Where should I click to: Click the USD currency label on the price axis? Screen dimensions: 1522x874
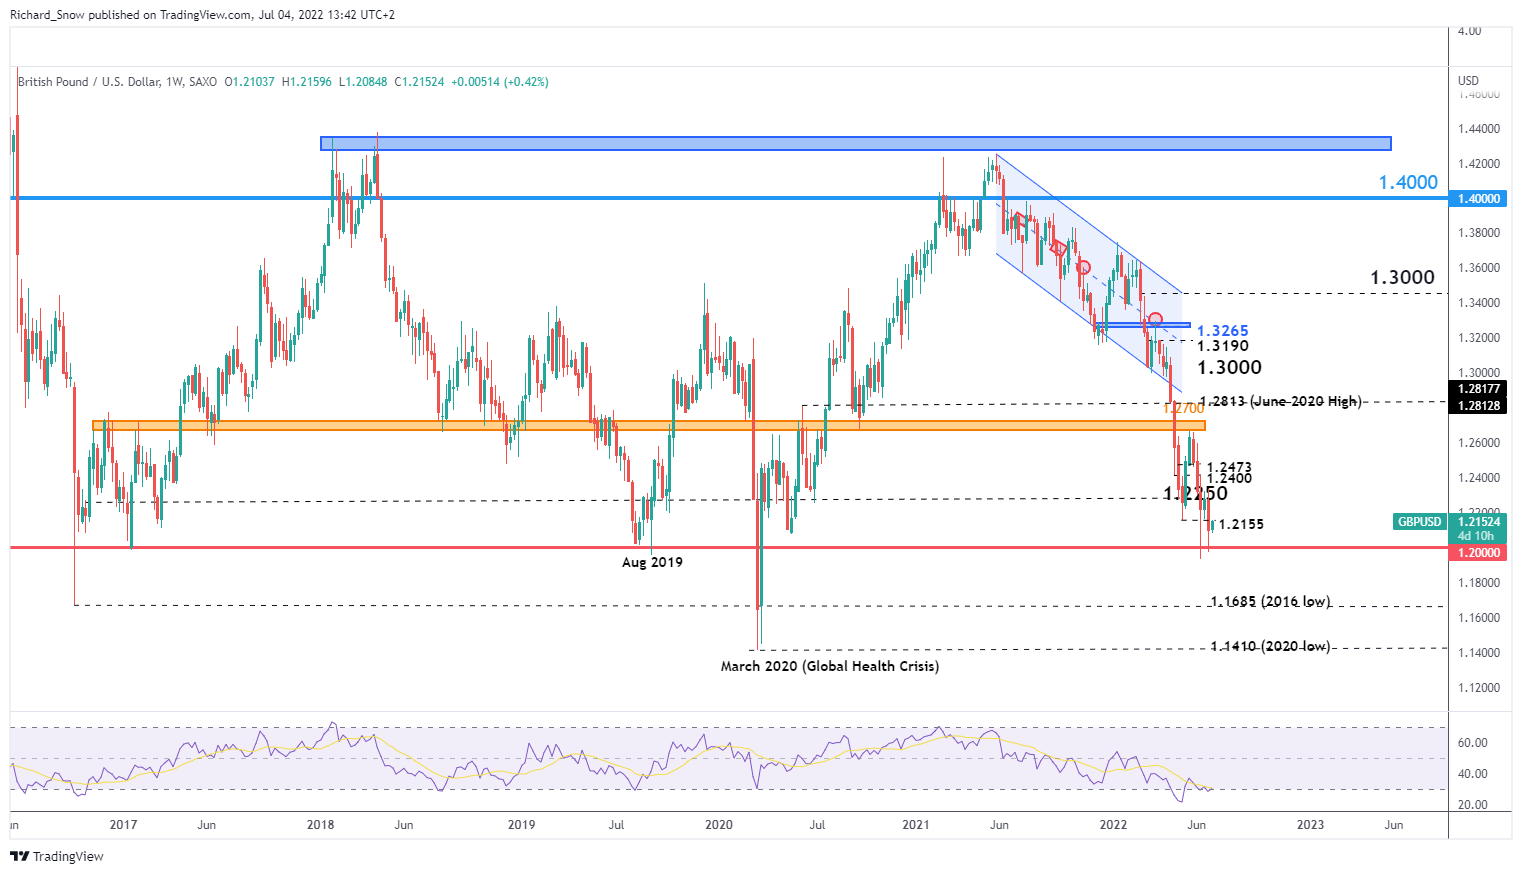pos(1468,81)
